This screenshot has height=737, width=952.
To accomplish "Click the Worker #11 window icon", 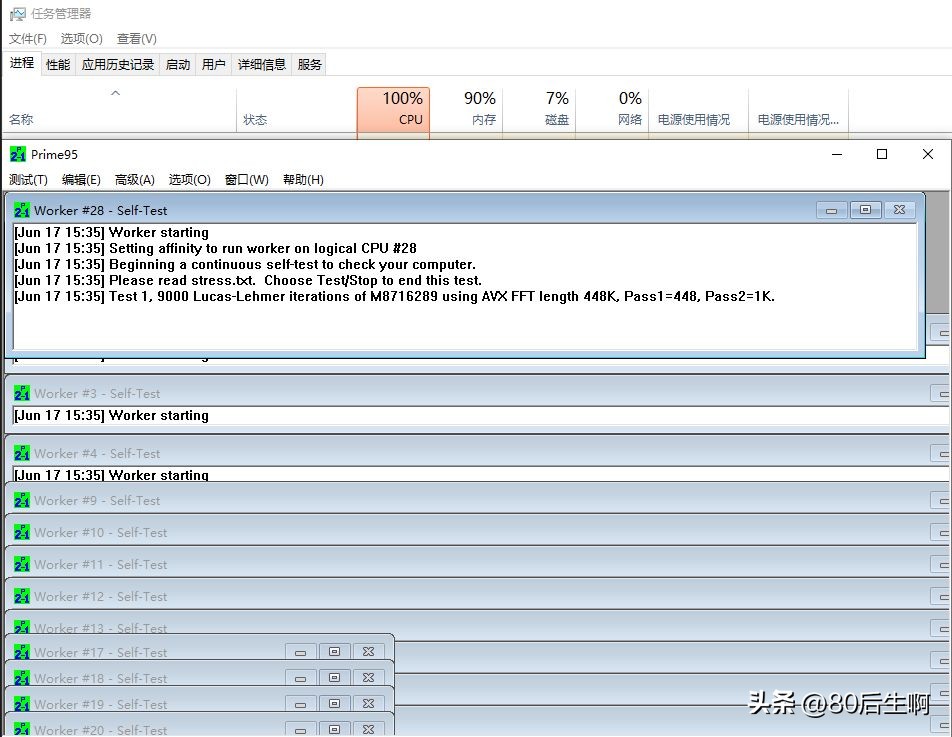I will pyautogui.click(x=21, y=565).
